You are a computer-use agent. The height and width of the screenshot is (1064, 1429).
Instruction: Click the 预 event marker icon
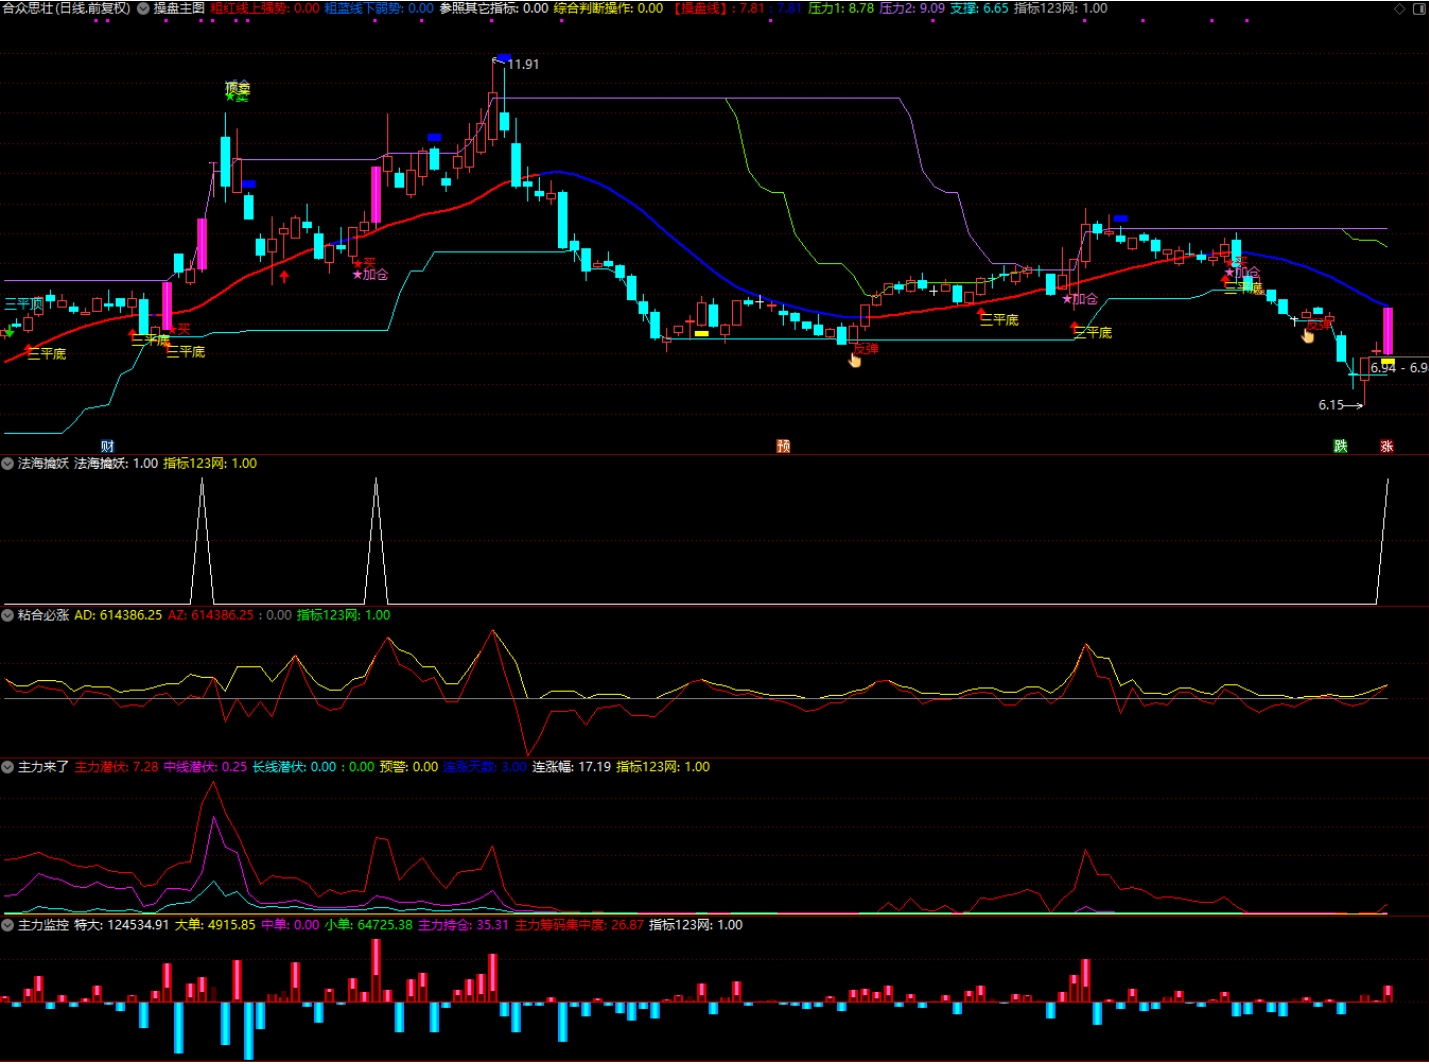coord(783,446)
